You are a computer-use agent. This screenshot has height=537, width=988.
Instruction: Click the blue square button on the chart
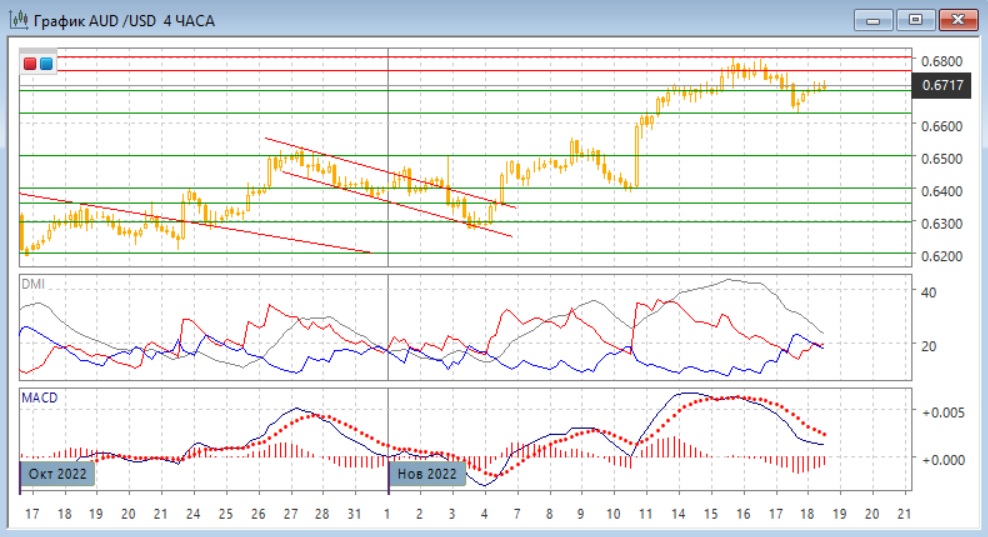pyautogui.click(x=46, y=64)
